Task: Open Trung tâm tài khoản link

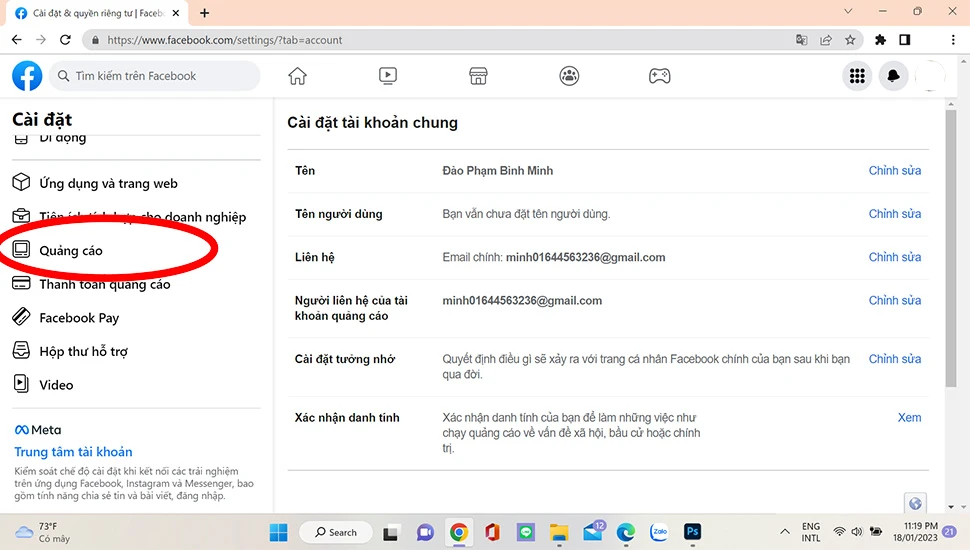Action: point(73,452)
